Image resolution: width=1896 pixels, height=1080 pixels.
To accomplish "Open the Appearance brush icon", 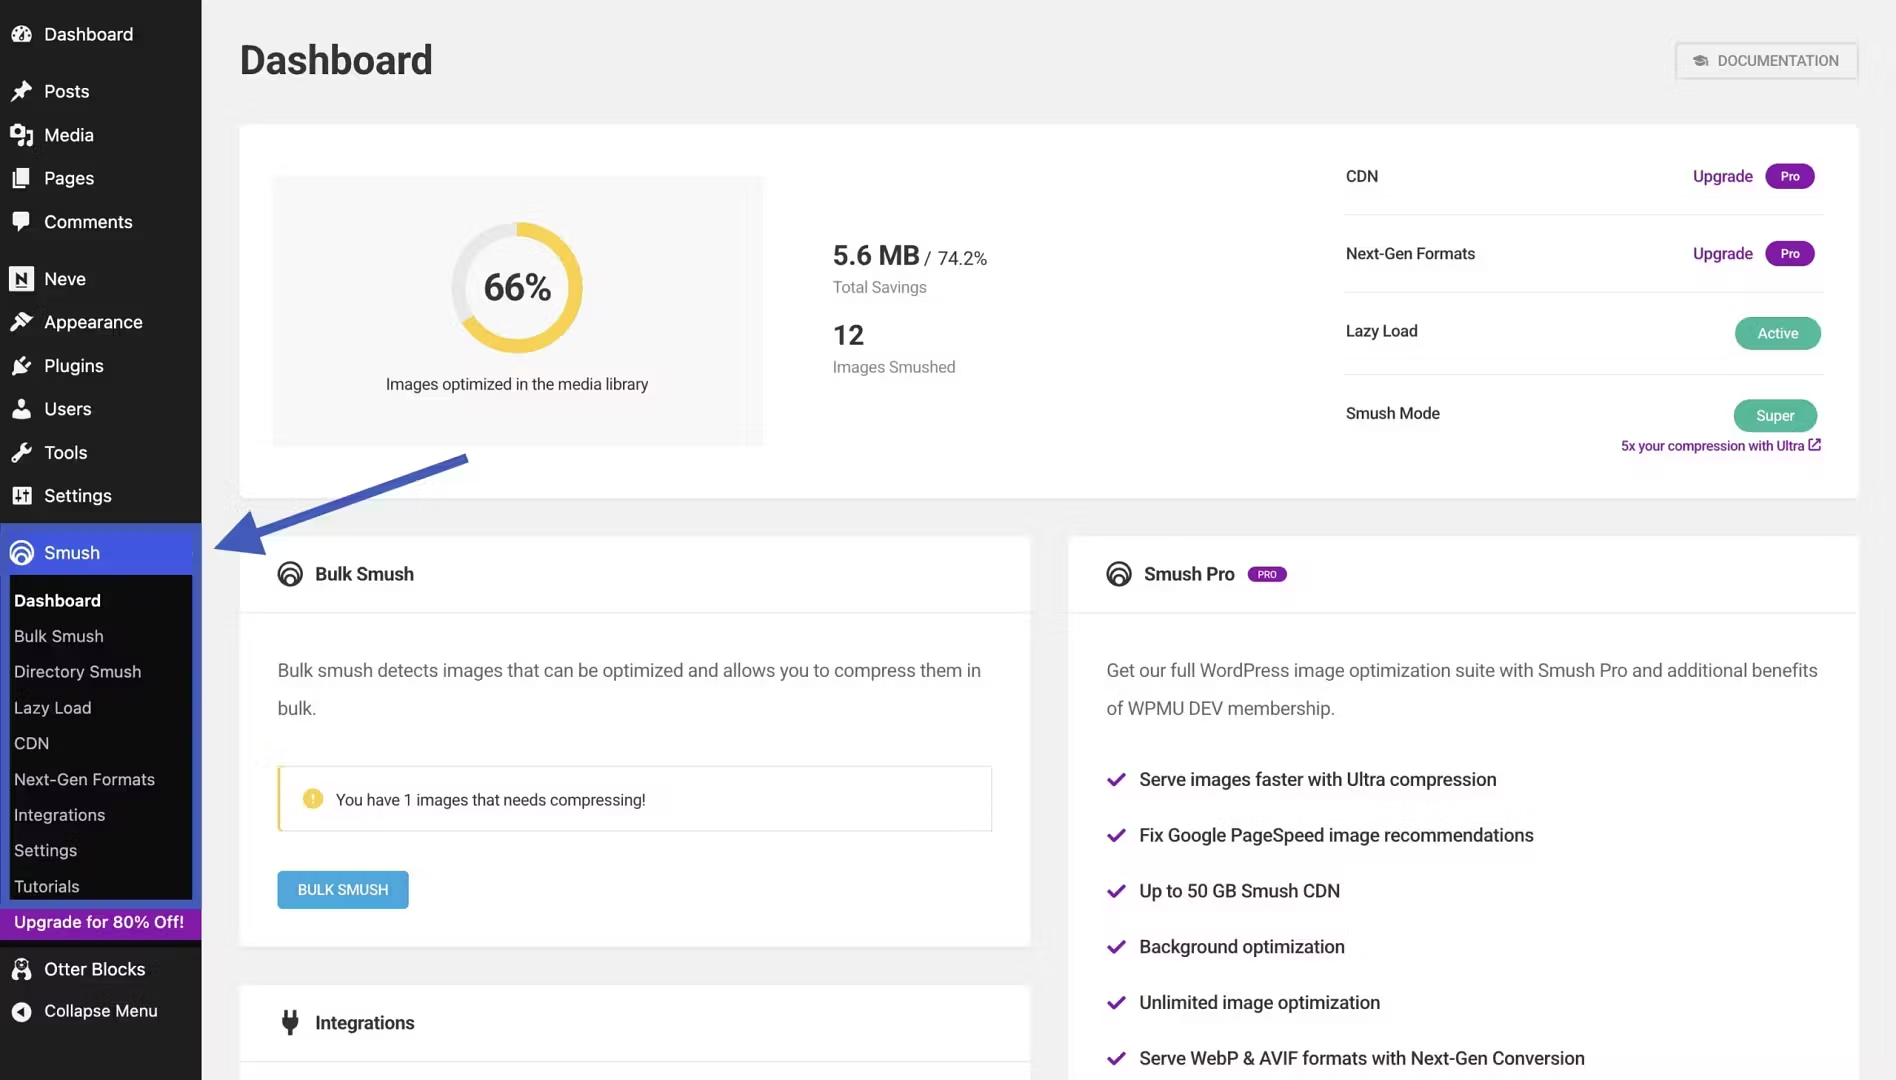I will 21,322.
